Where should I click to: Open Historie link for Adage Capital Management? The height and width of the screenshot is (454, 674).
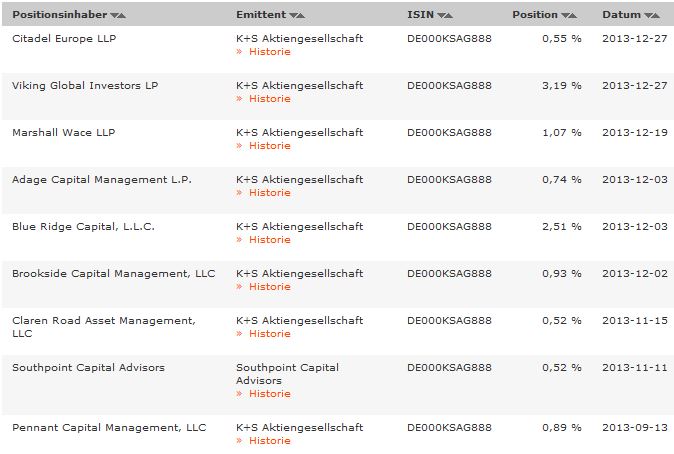point(269,193)
